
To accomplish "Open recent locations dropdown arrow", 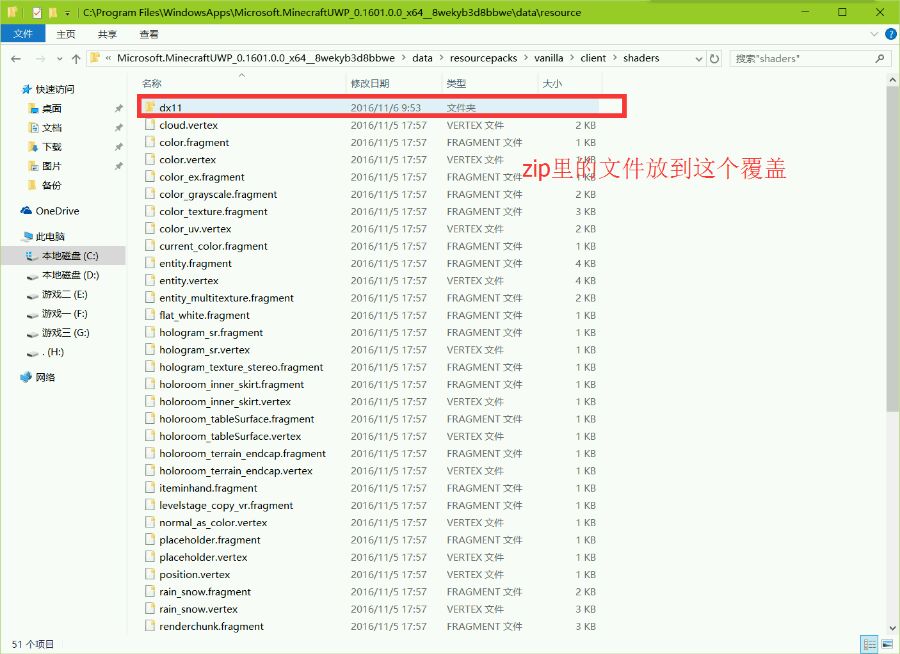I will pos(59,59).
